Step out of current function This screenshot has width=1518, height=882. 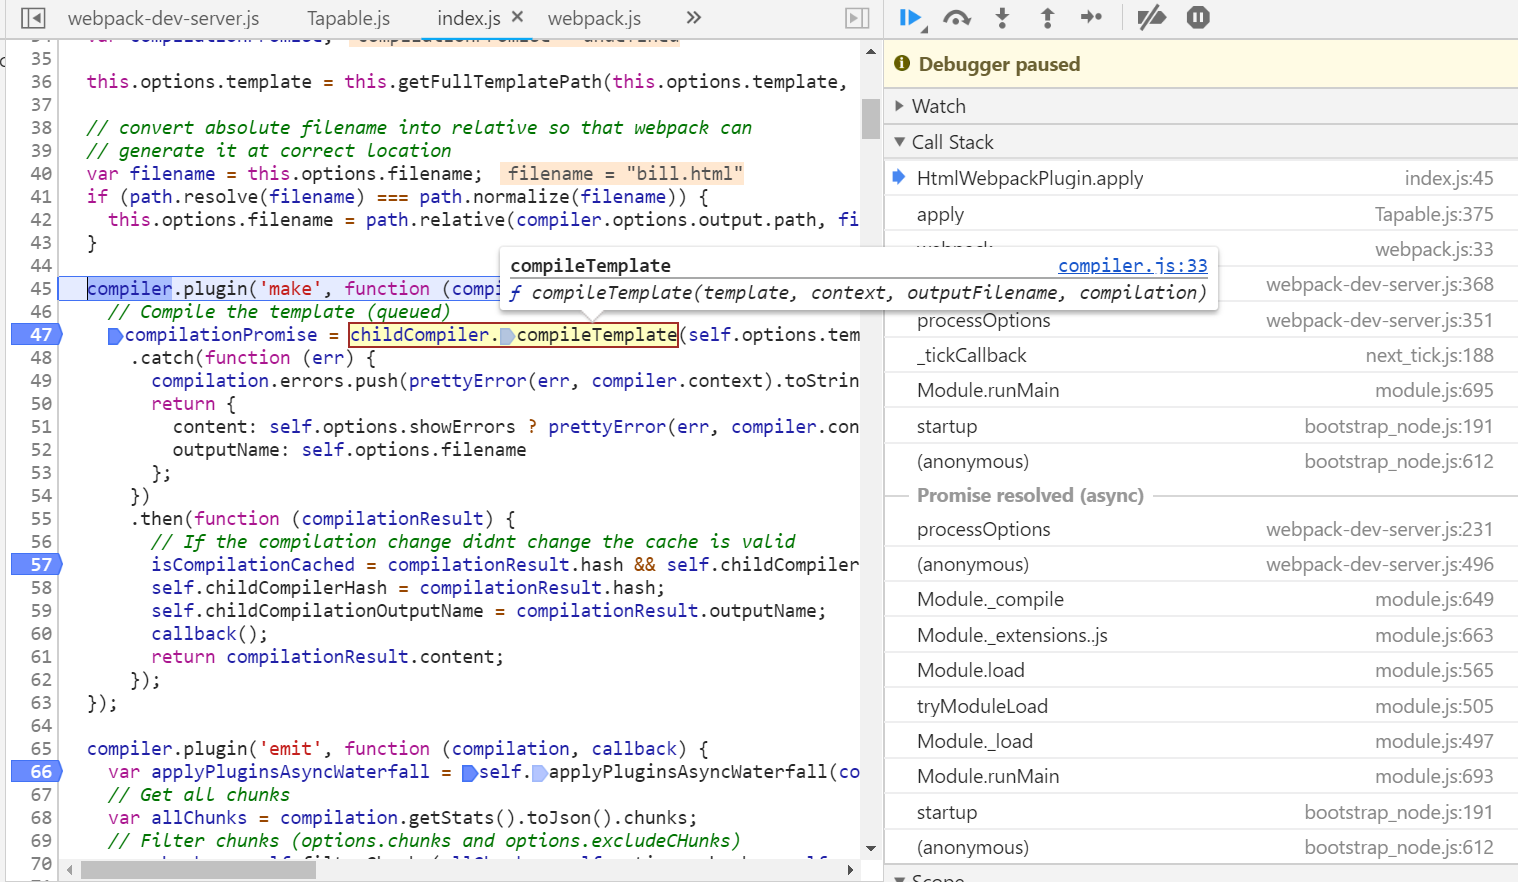coord(1047,18)
